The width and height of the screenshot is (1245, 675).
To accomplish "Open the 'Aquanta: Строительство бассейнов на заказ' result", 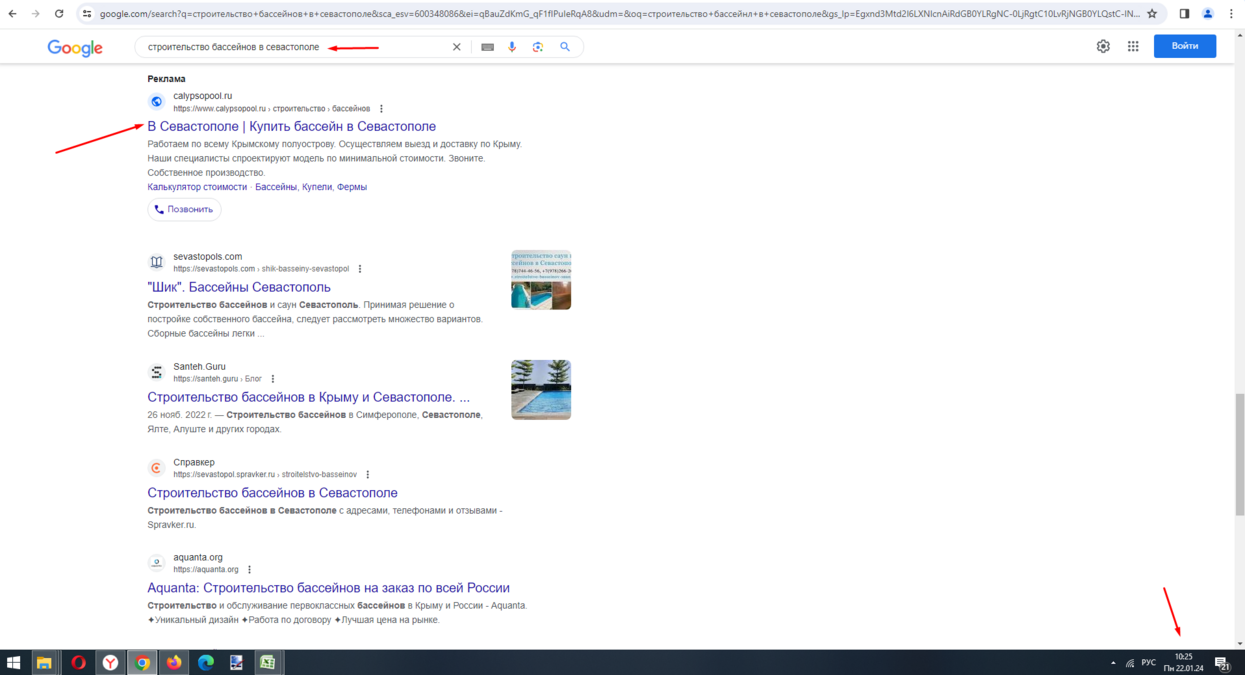I will point(329,588).
